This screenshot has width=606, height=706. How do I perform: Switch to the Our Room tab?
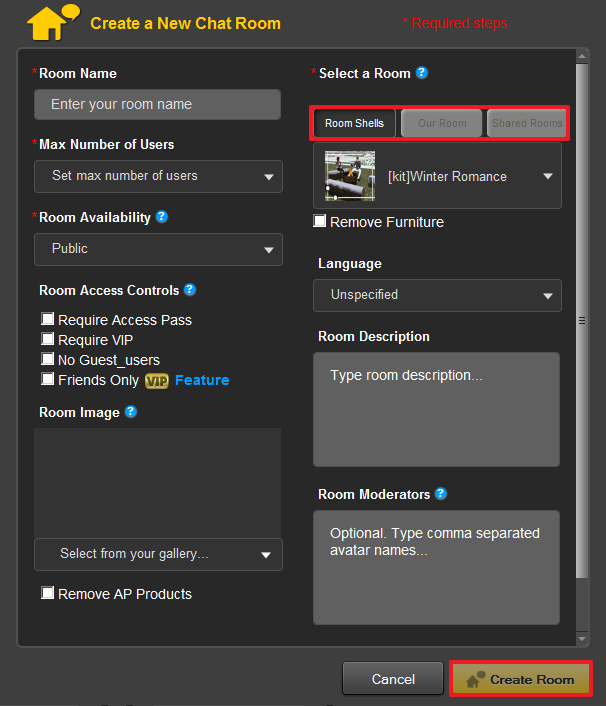coord(441,124)
